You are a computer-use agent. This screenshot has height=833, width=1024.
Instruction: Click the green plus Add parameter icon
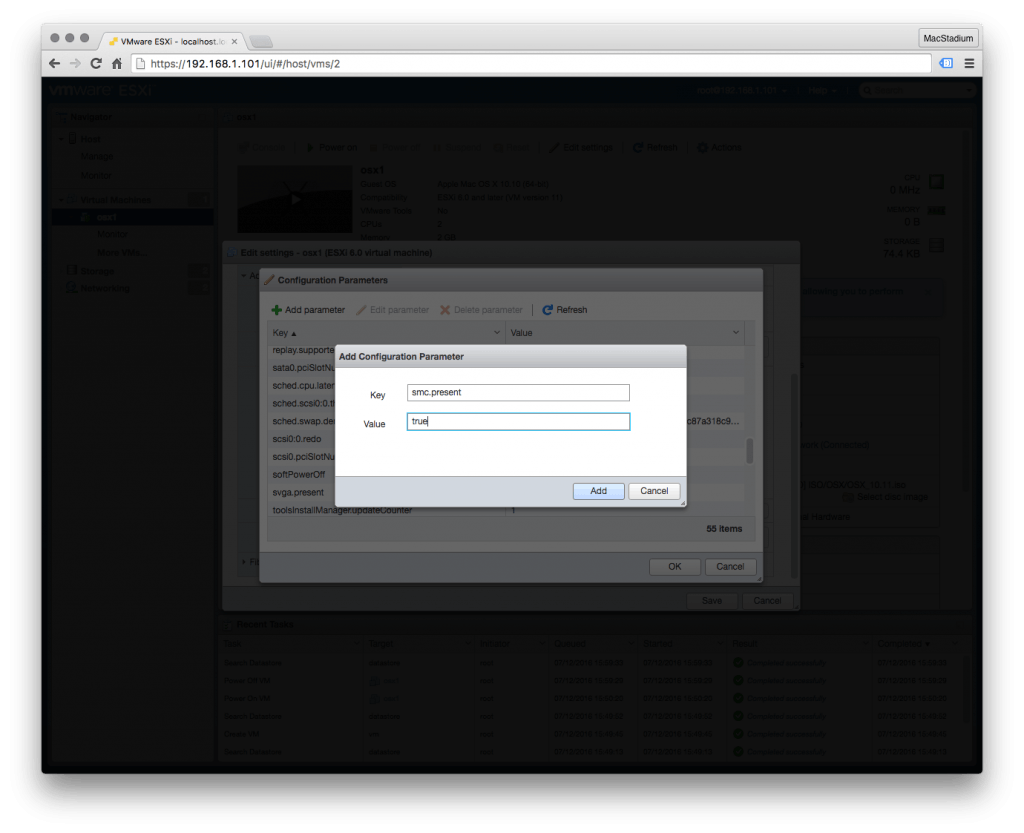(x=276, y=310)
